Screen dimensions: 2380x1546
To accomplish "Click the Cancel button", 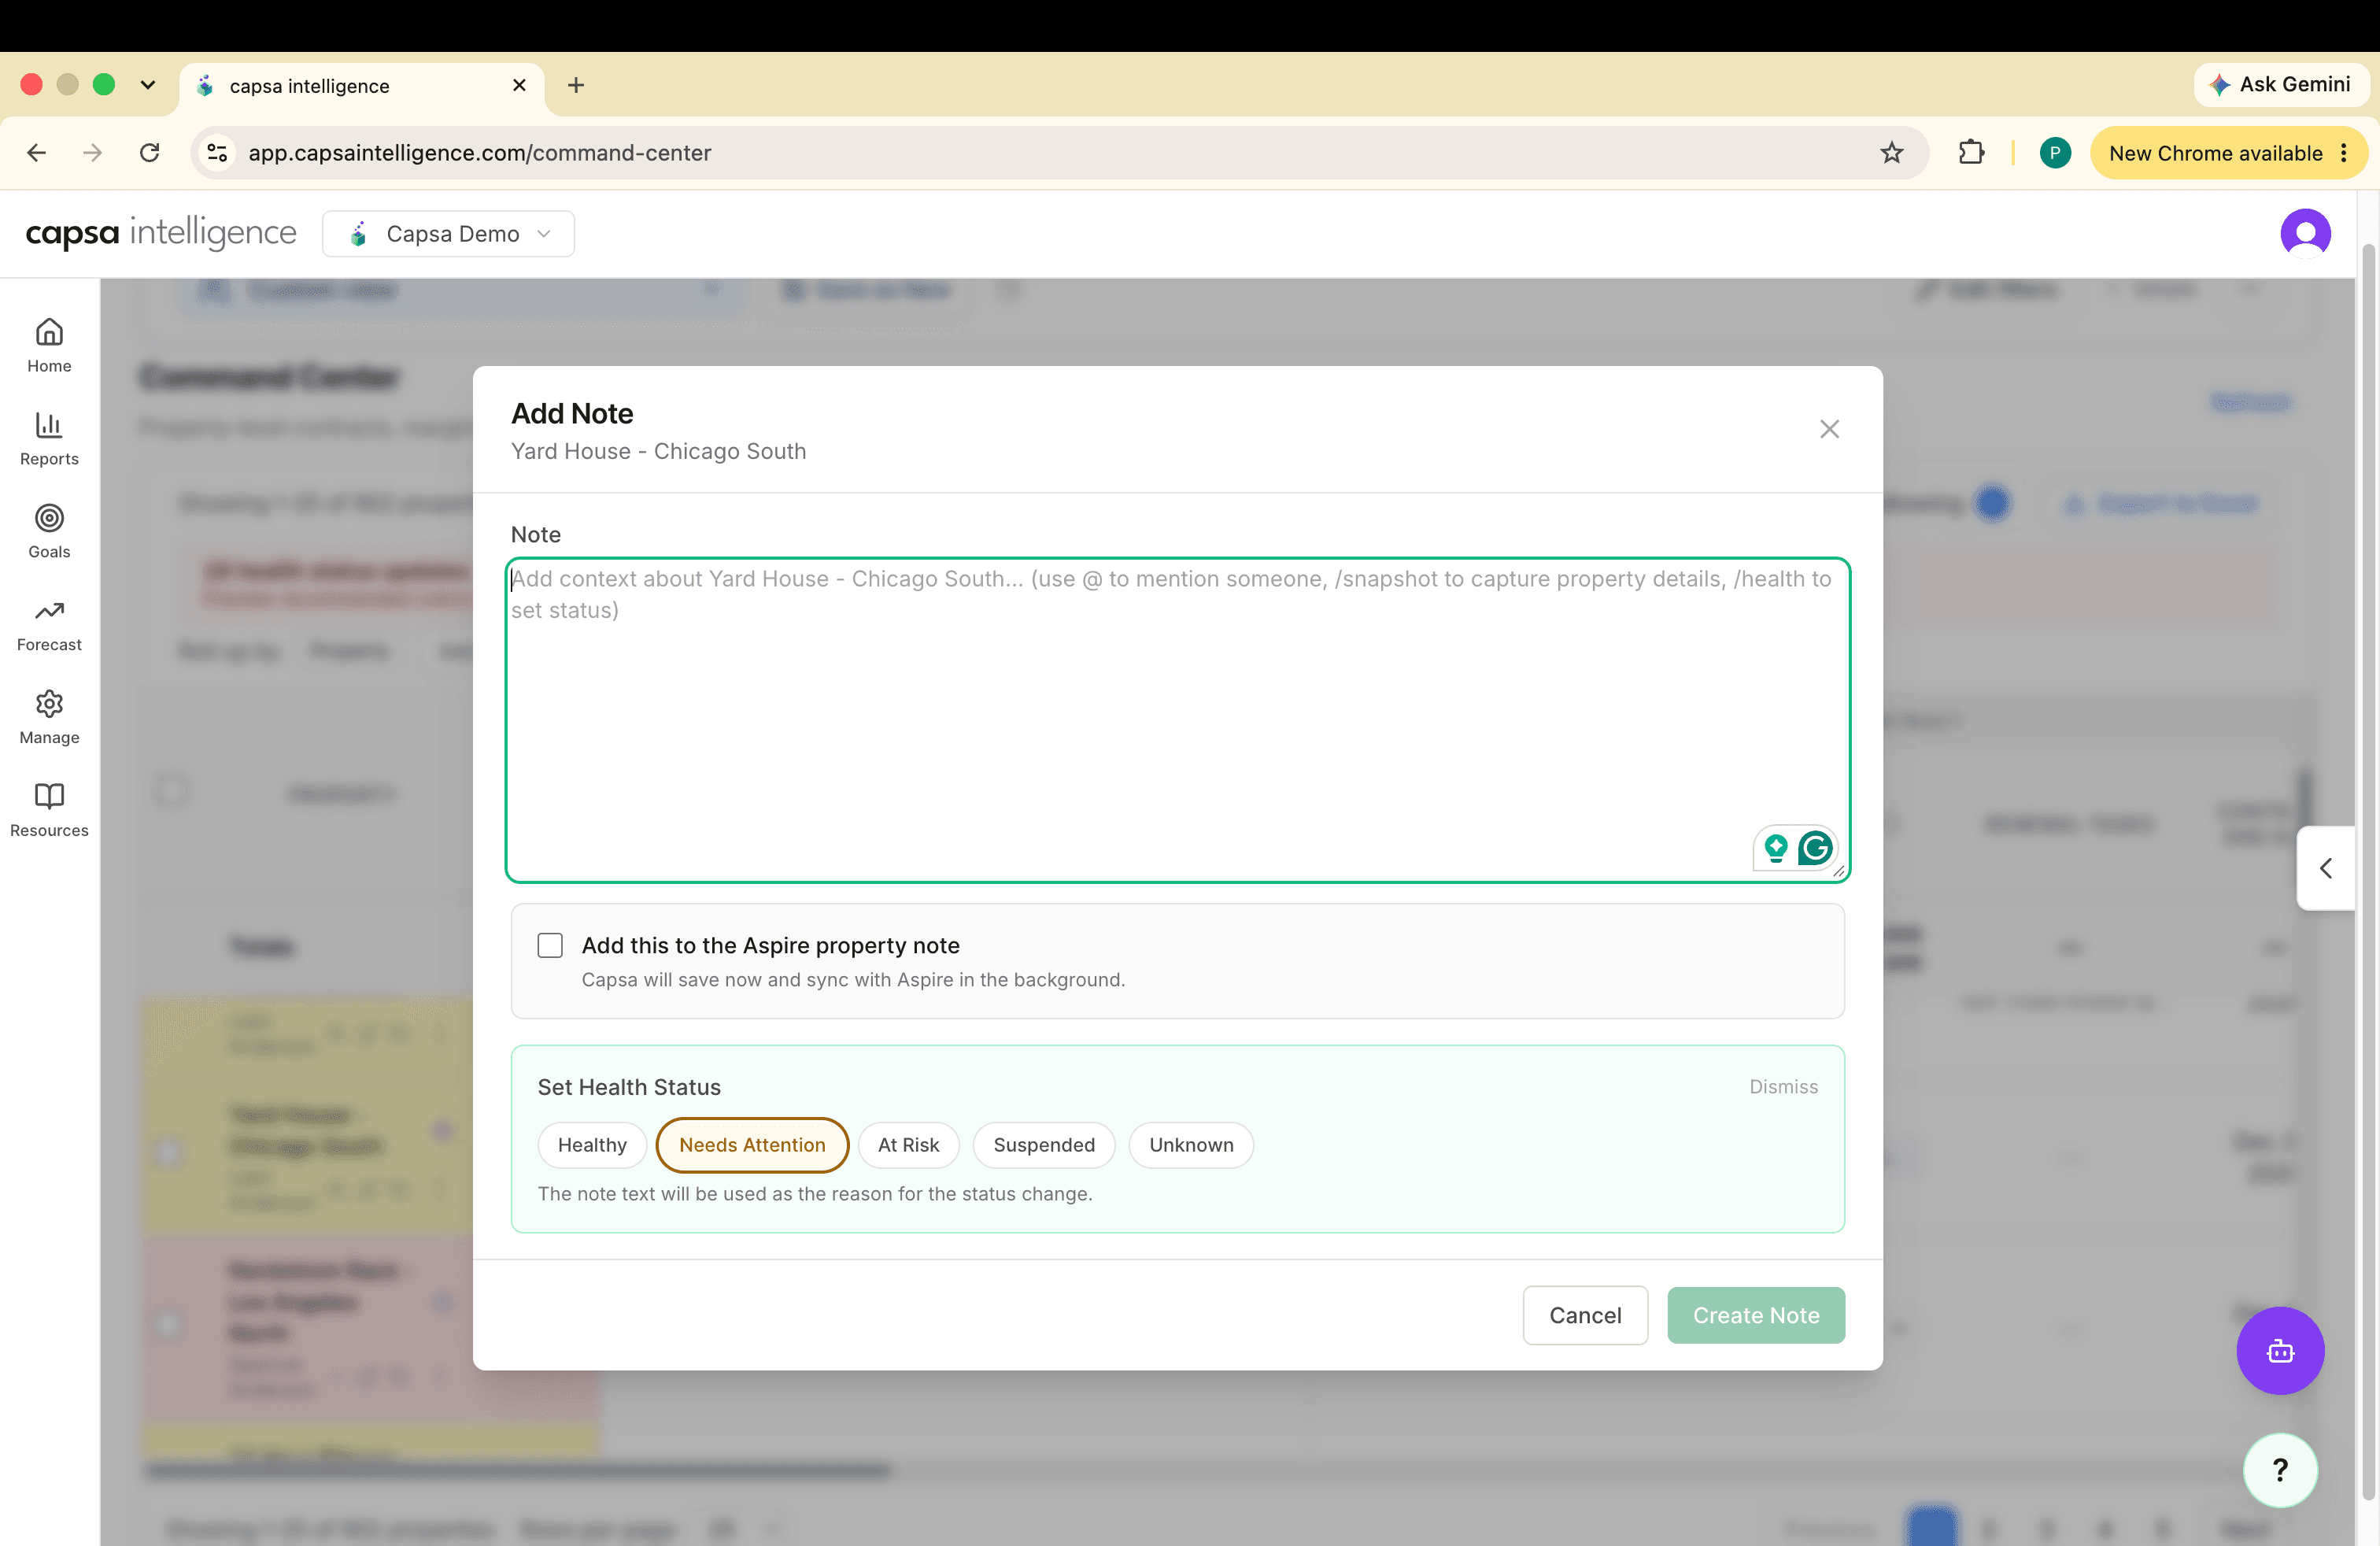I will [x=1585, y=1315].
